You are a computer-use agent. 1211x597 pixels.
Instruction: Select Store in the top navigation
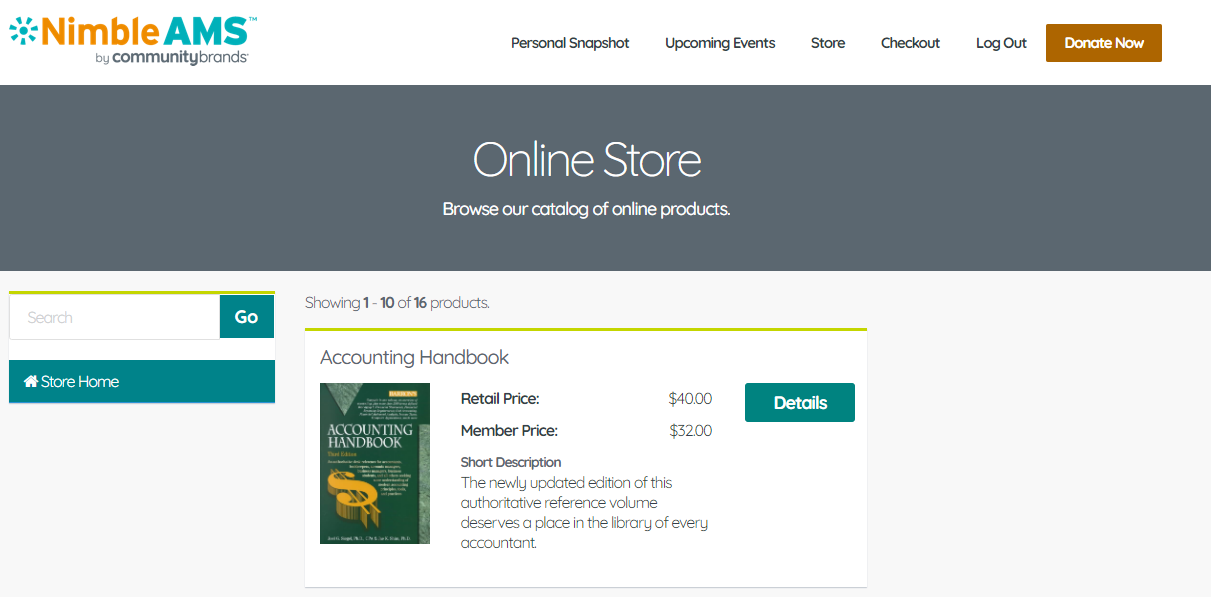[828, 43]
